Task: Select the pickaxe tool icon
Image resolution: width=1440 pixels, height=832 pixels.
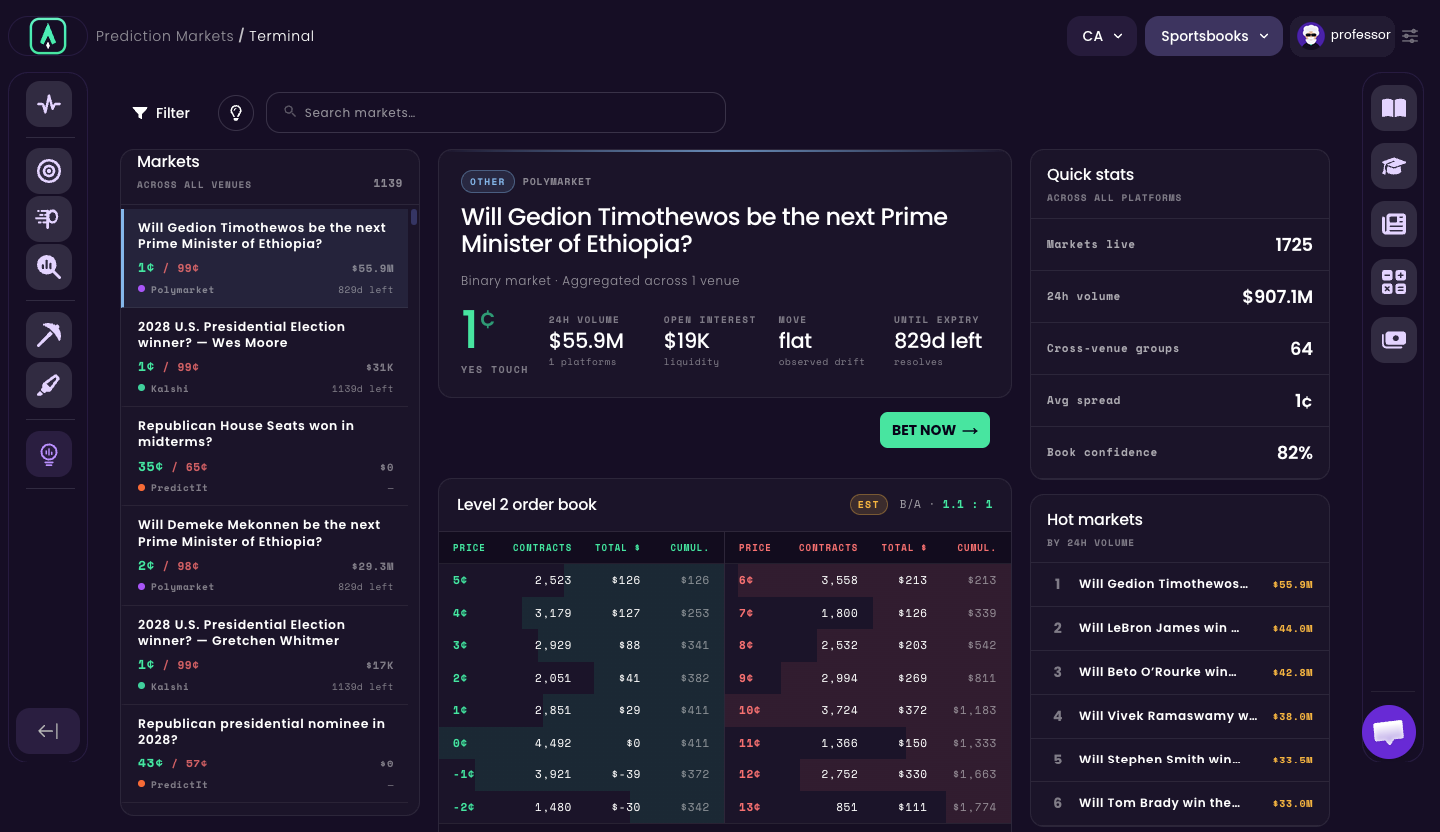Action: pos(49,335)
